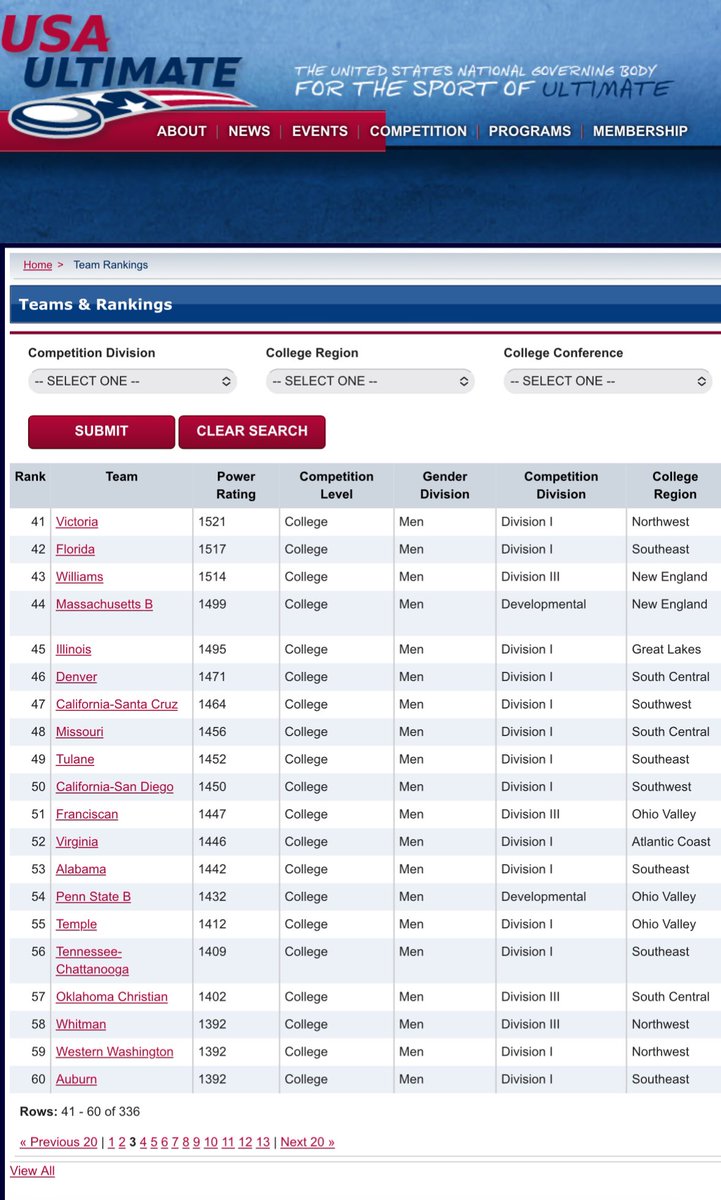Open the California-Santa Cruz team link

117,704
